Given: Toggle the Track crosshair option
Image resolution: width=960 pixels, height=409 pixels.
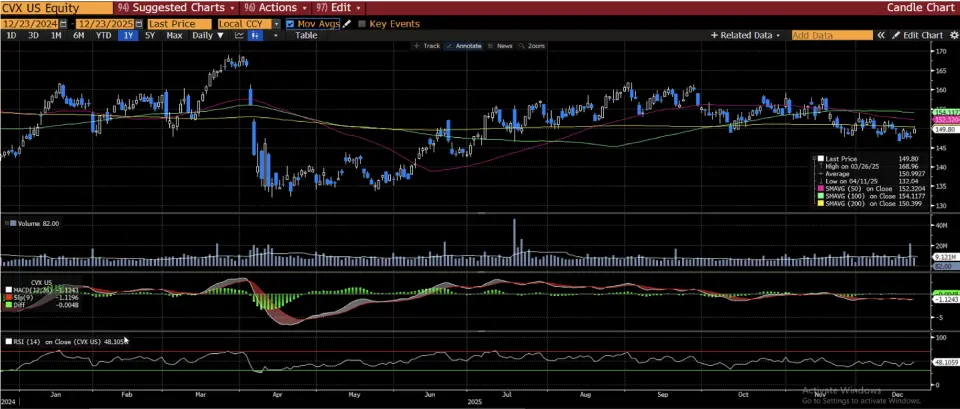Looking at the screenshot, I should [x=427, y=46].
